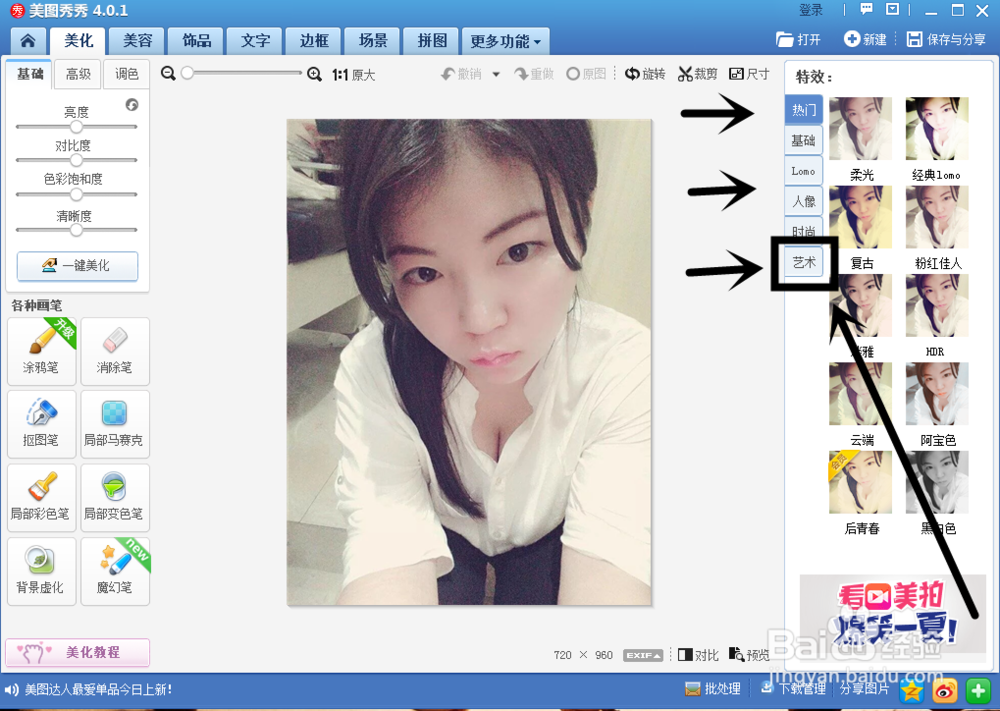Open the 尺寸 resize tool

[x=749, y=74]
